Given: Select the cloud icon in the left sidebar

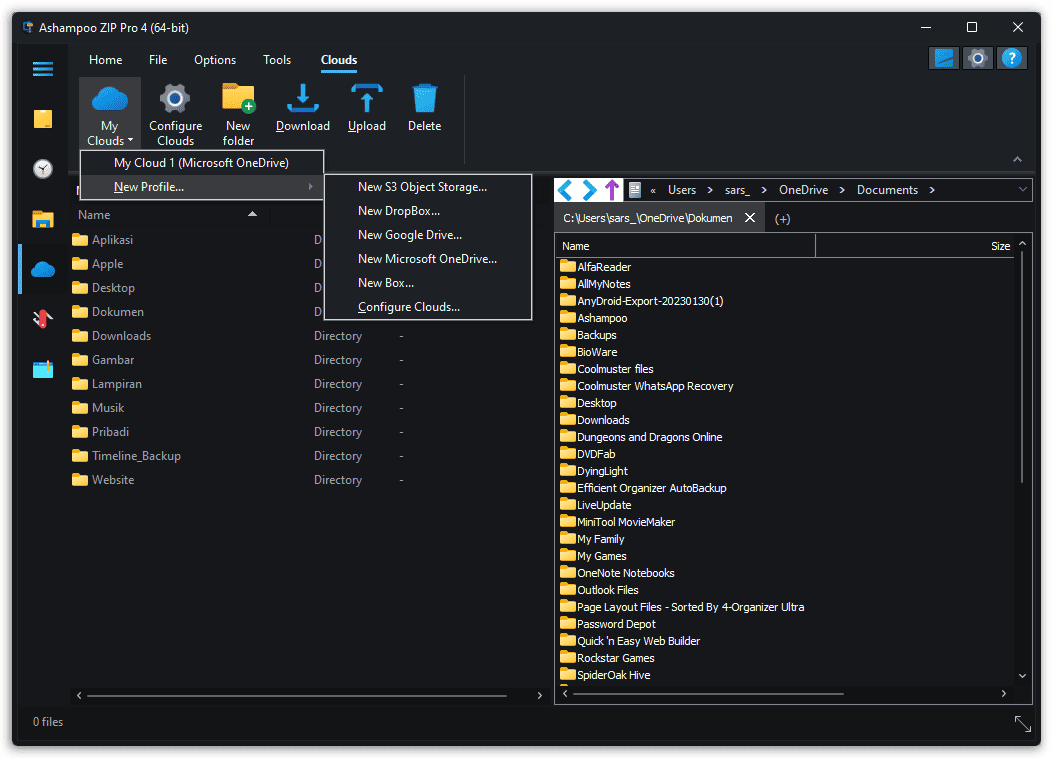Looking at the screenshot, I should click(43, 269).
